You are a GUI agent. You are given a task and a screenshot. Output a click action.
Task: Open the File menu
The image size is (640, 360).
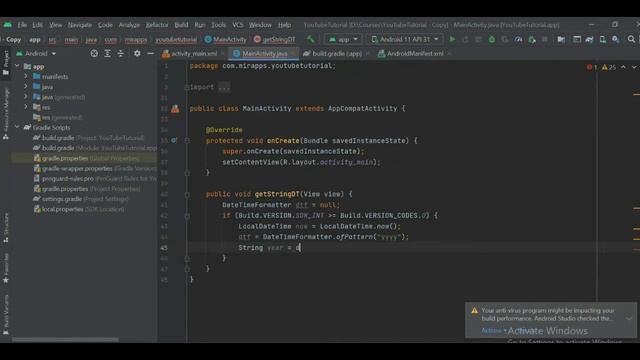coord(22,25)
